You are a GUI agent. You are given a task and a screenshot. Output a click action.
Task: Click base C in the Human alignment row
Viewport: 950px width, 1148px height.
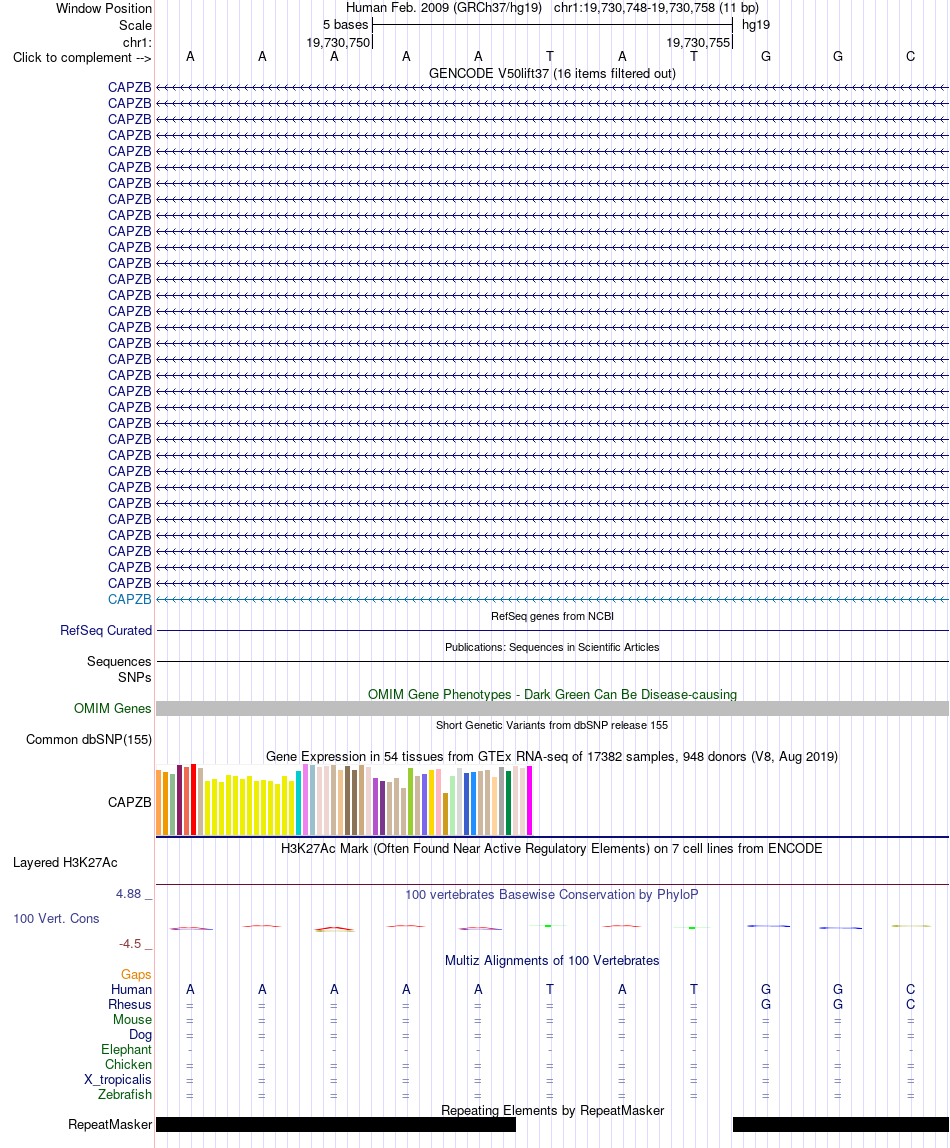910,990
